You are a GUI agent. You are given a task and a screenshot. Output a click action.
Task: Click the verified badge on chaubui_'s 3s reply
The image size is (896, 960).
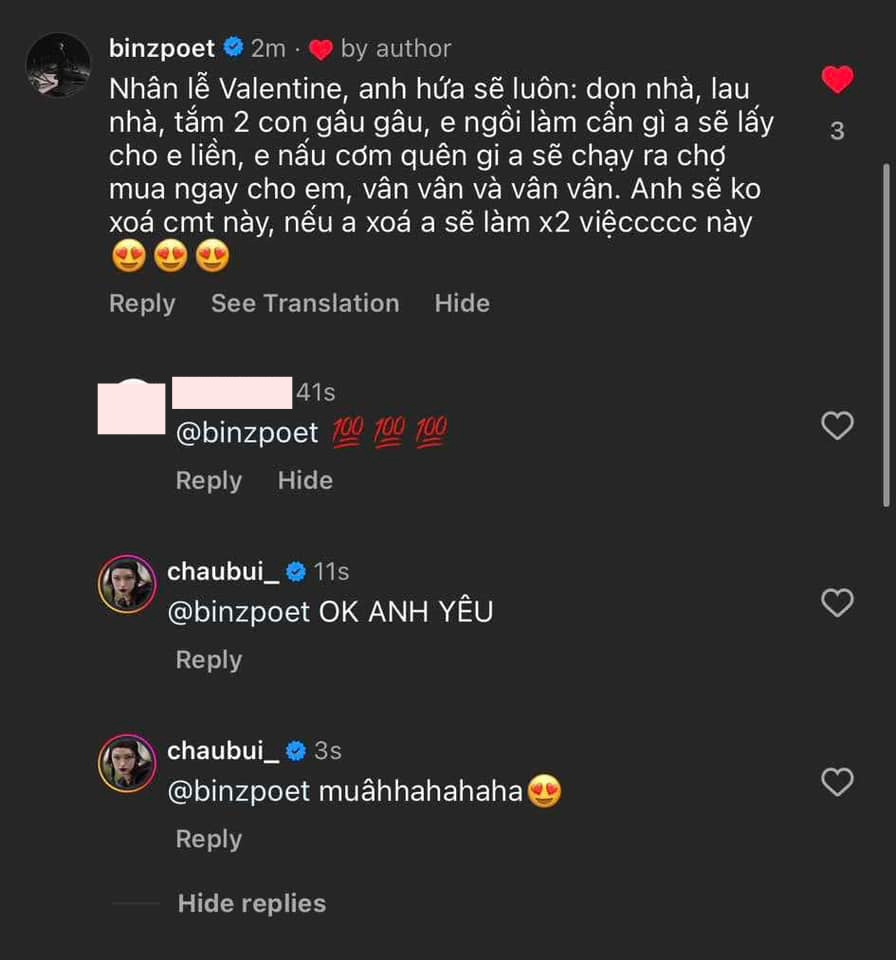coord(296,751)
